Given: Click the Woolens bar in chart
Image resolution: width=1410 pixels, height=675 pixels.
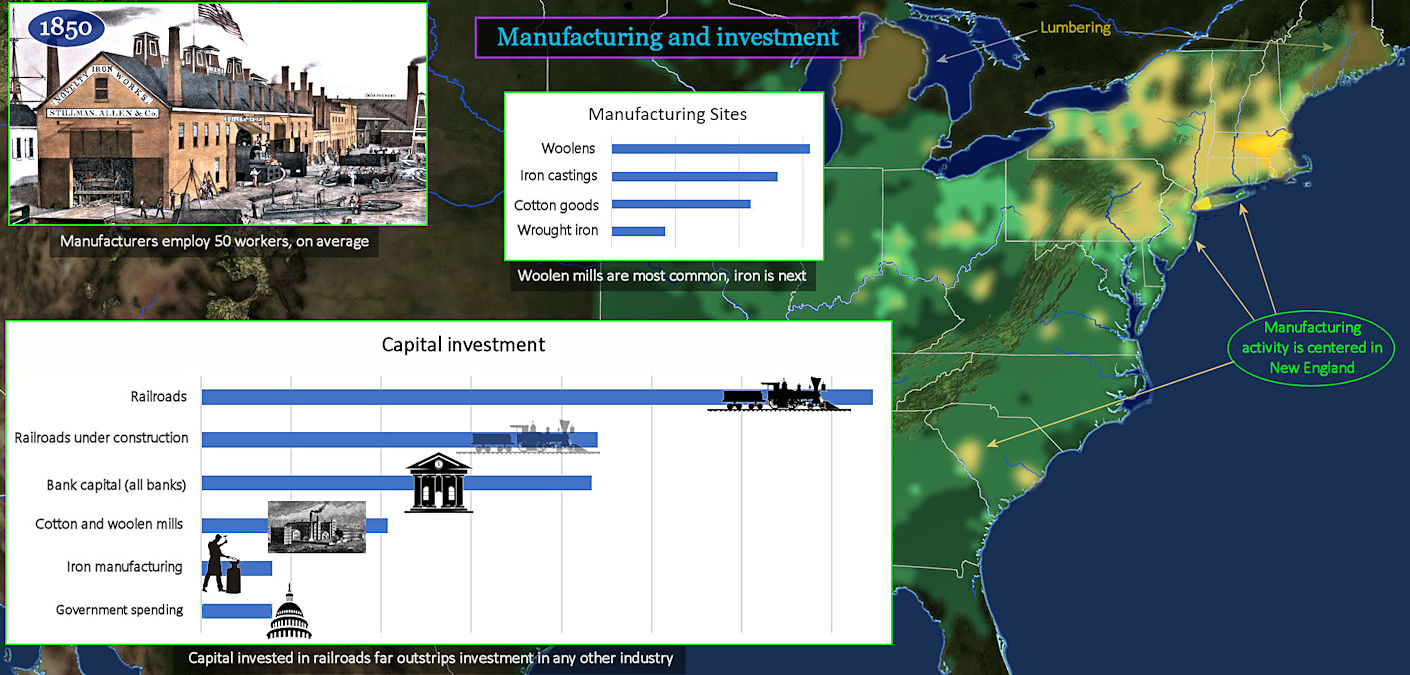Looking at the screenshot, I should (x=711, y=149).
